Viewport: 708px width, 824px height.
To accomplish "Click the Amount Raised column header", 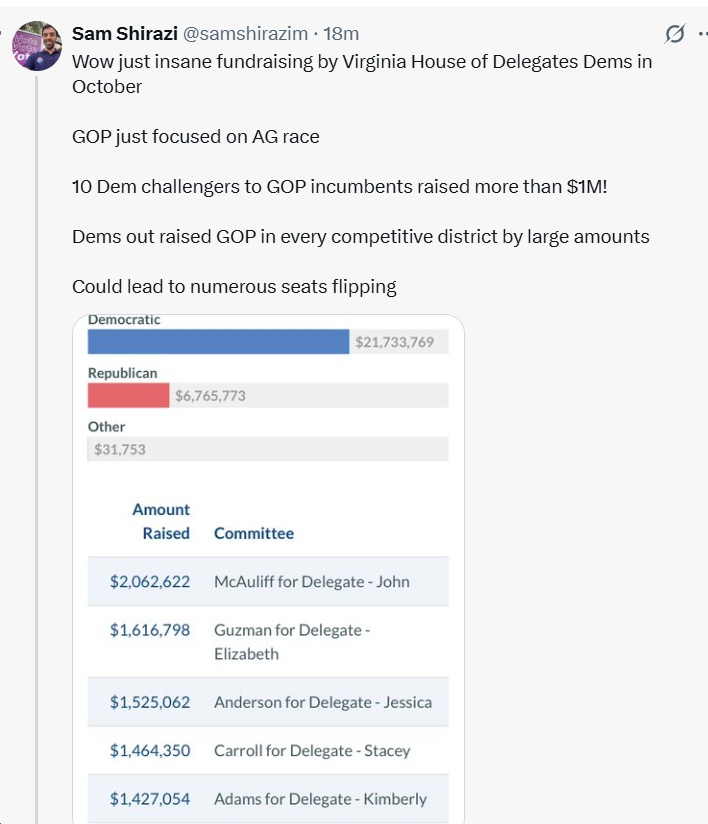I will point(161,521).
